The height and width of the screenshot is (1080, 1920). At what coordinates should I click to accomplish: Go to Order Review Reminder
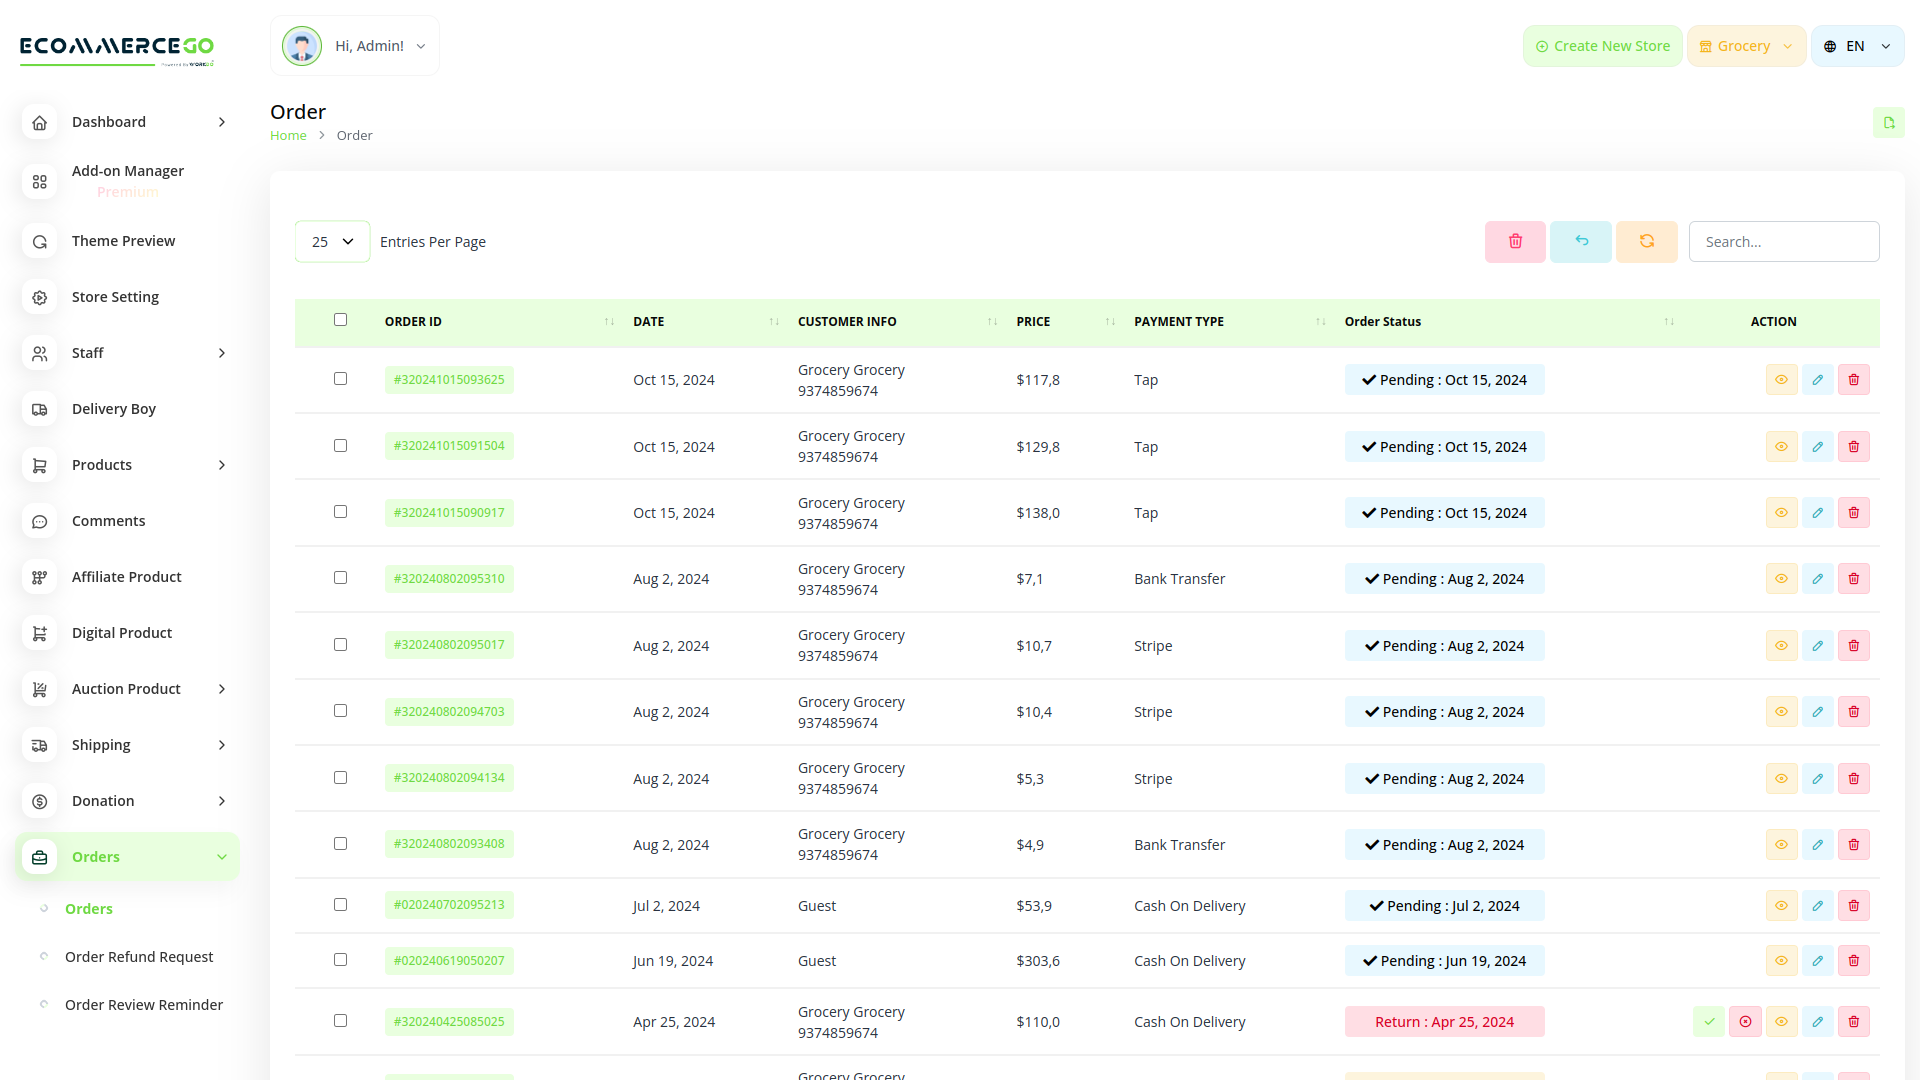click(143, 1004)
